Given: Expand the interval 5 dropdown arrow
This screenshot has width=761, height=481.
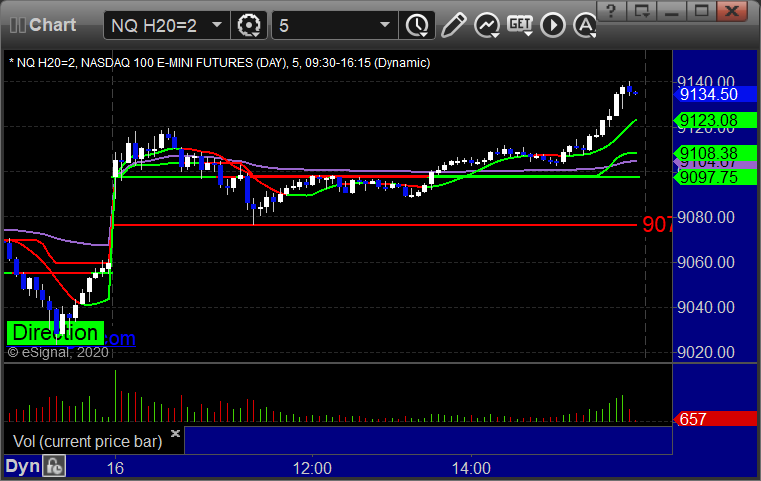Looking at the screenshot, I should [385, 25].
